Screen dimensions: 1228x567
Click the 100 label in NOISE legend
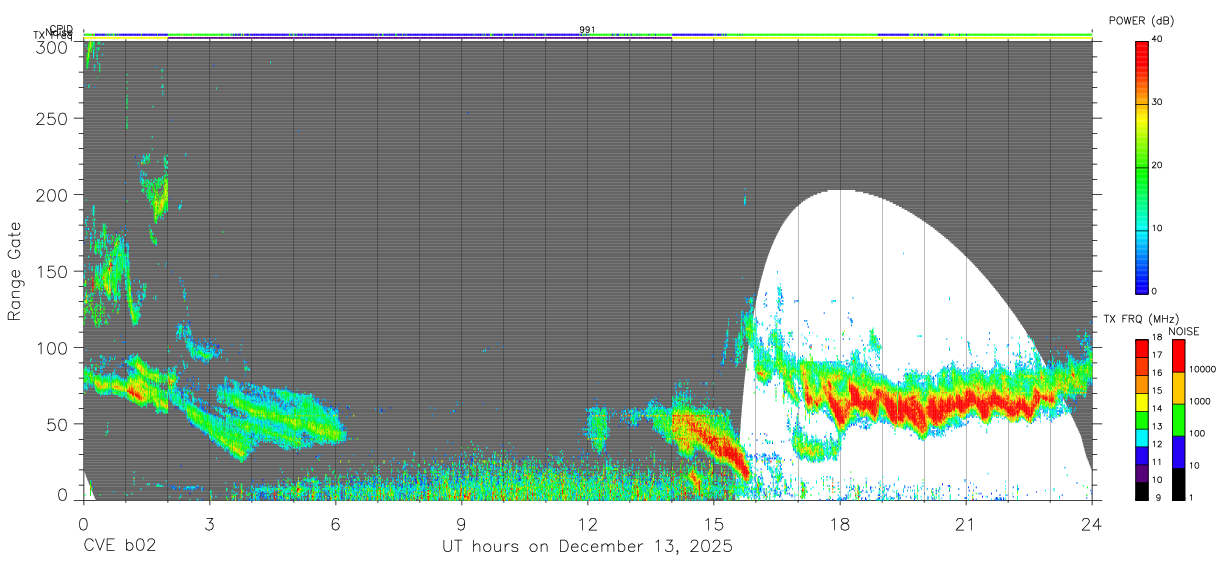[1198, 433]
